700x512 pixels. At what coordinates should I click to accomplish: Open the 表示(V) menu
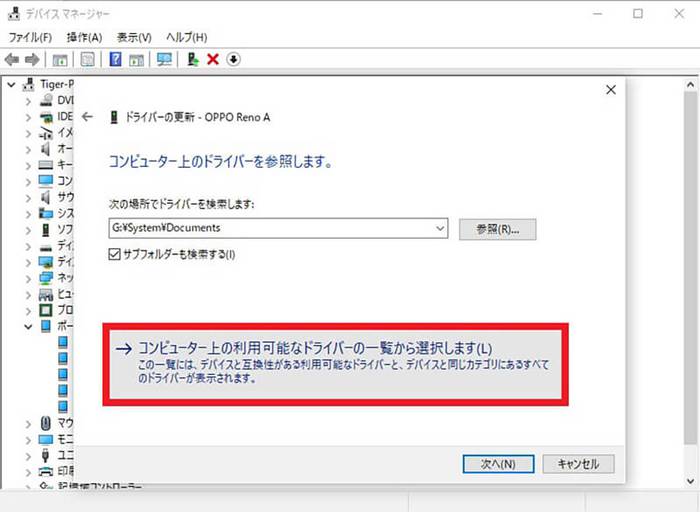134,37
